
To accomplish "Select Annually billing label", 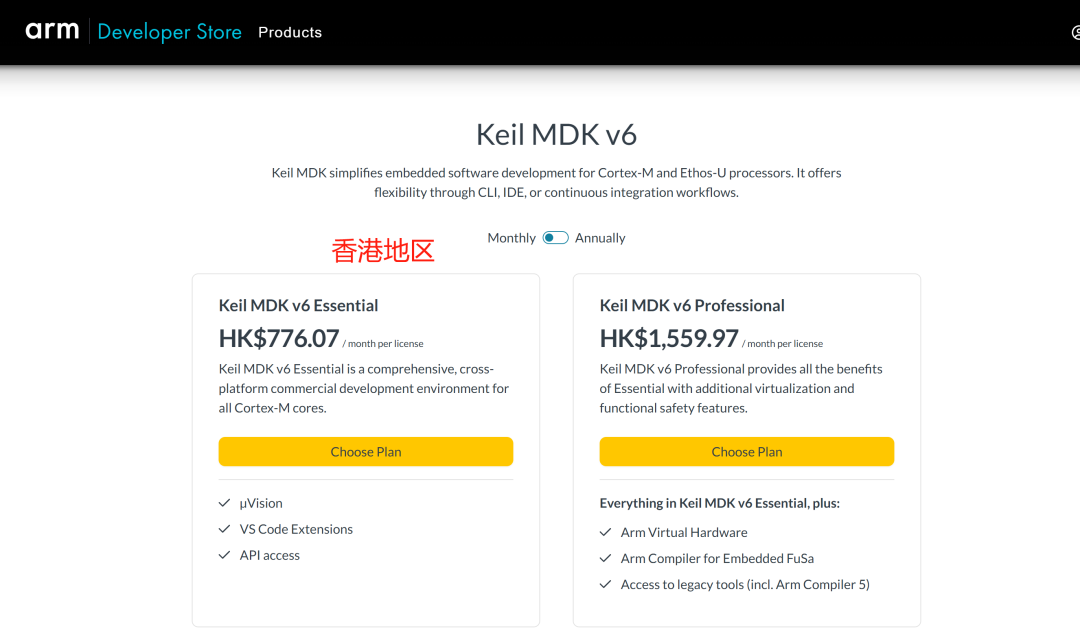I will point(600,238).
